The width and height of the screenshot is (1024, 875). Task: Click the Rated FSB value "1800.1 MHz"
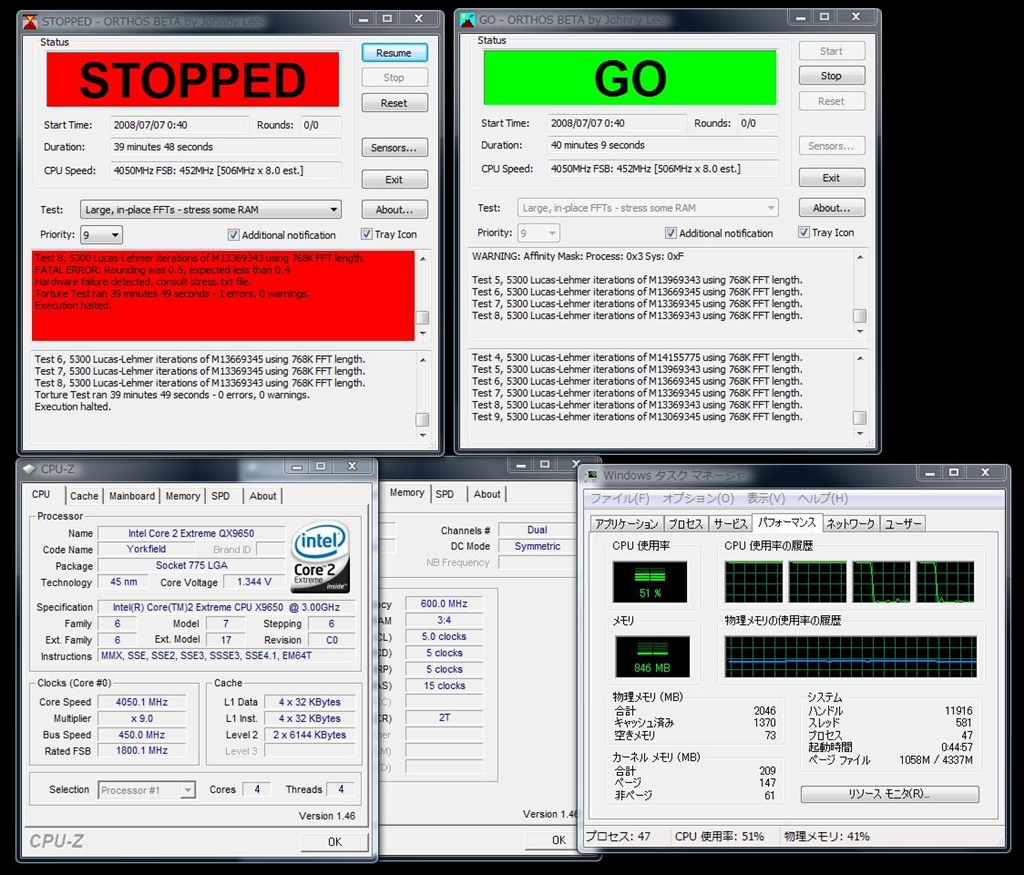point(142,751)
